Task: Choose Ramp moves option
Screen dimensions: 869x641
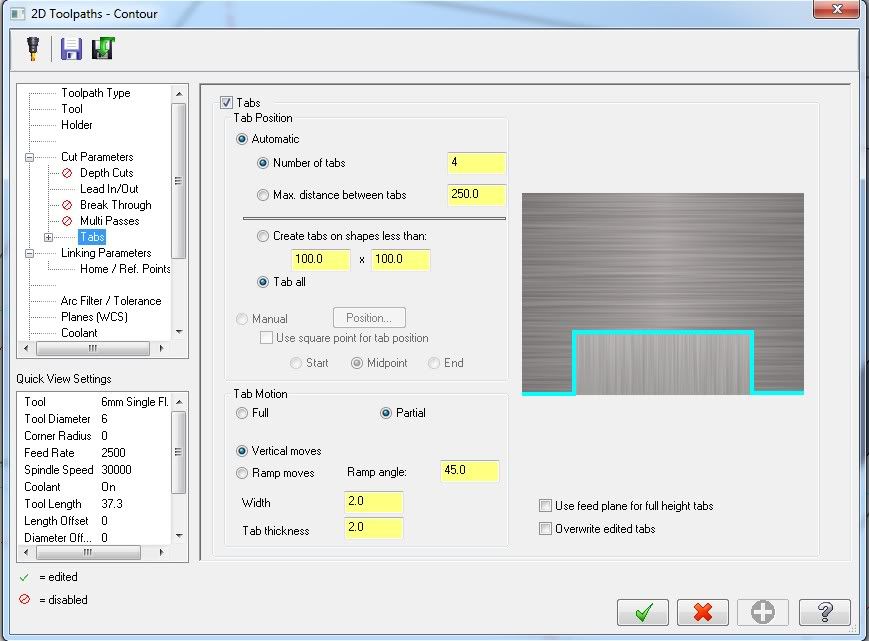Action: coord(242,473)
